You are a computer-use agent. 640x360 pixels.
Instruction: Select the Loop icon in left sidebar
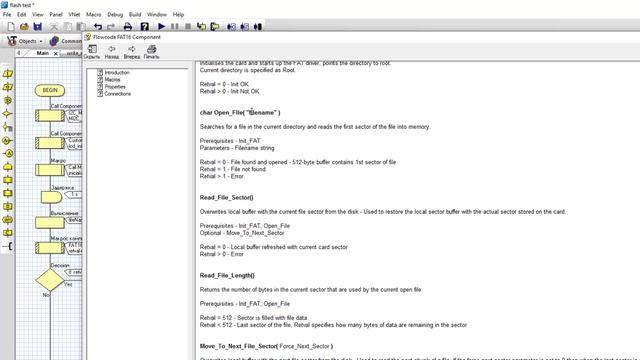[7, 167]
